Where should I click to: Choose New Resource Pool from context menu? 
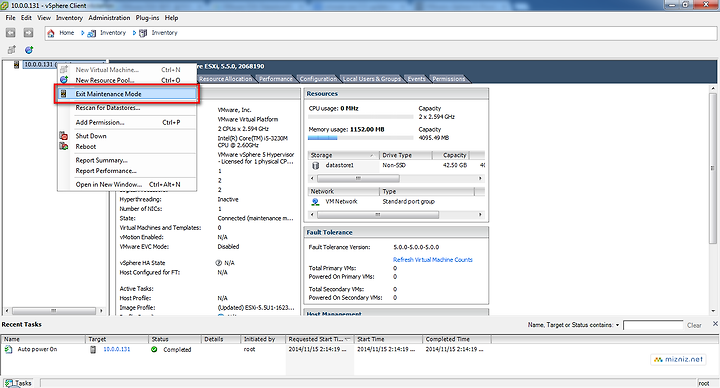point(127,80)
